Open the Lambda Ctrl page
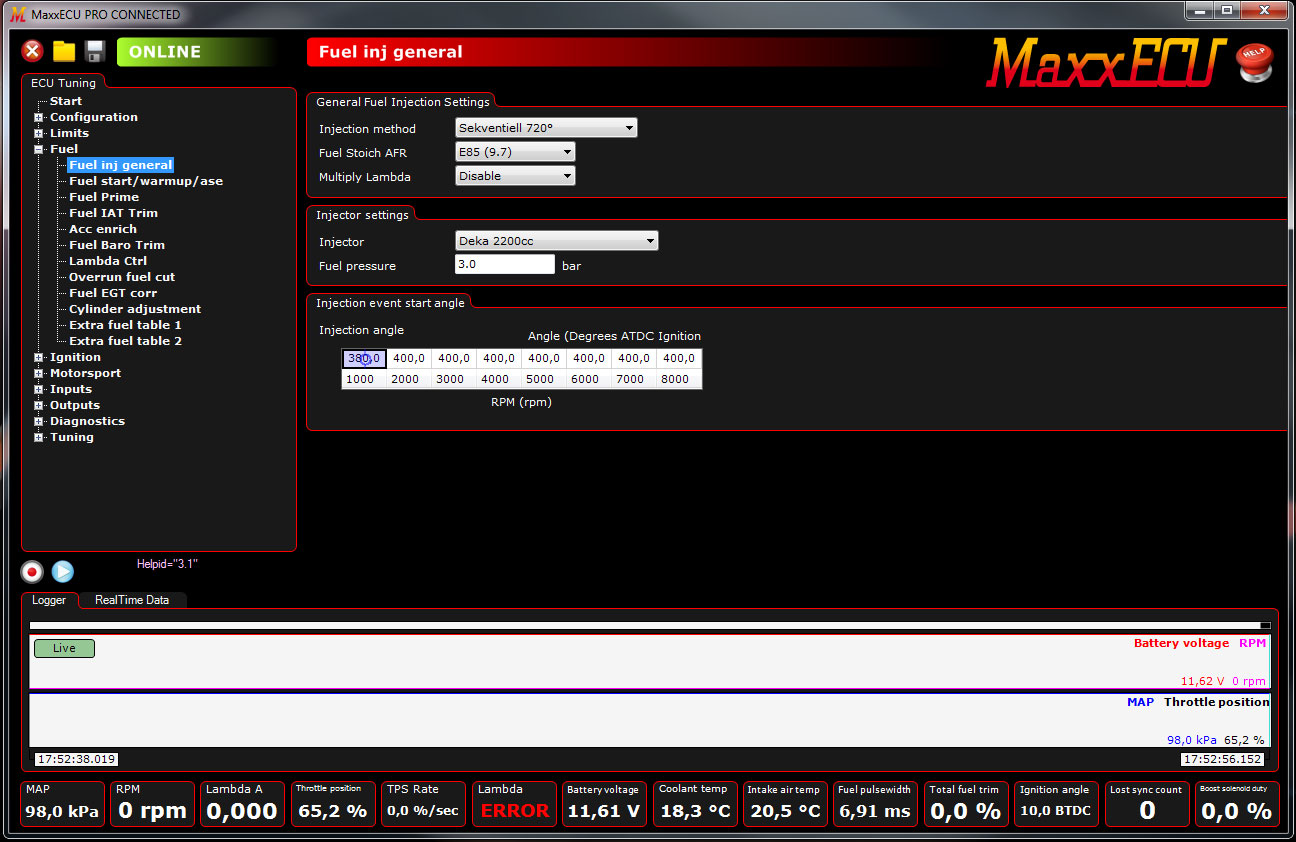Viewport: 1296px width, 842px height. 108,261
